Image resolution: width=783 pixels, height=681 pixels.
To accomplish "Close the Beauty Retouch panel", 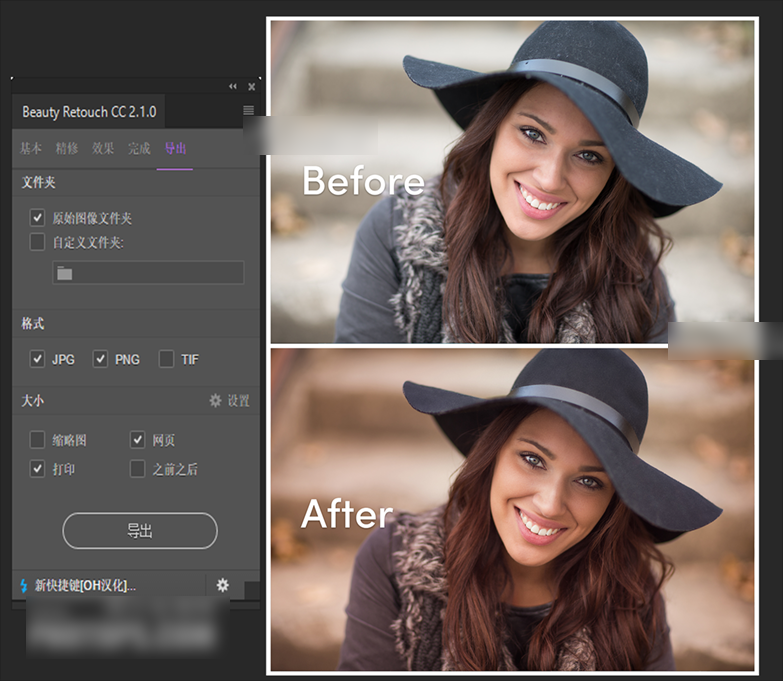I will [251, 87].
